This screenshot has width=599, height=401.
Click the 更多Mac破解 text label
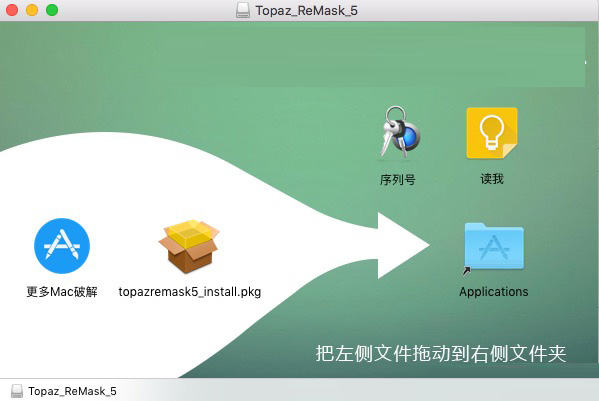point(62,292)
